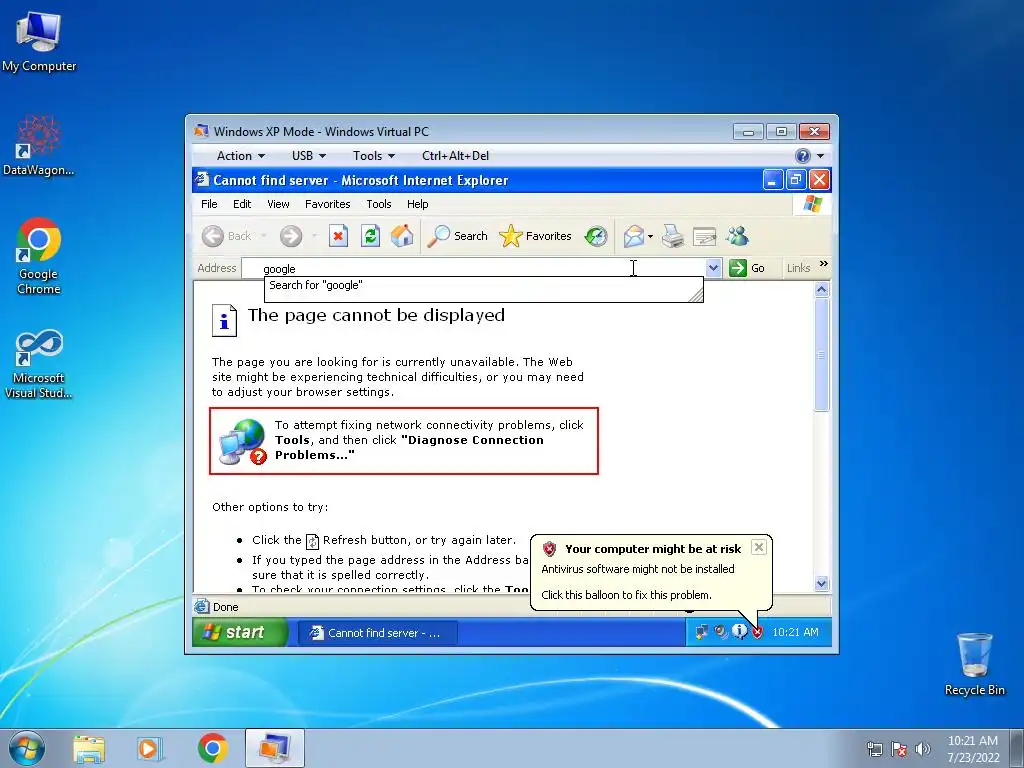Expand the Forward button history arrow

[314, 236]
